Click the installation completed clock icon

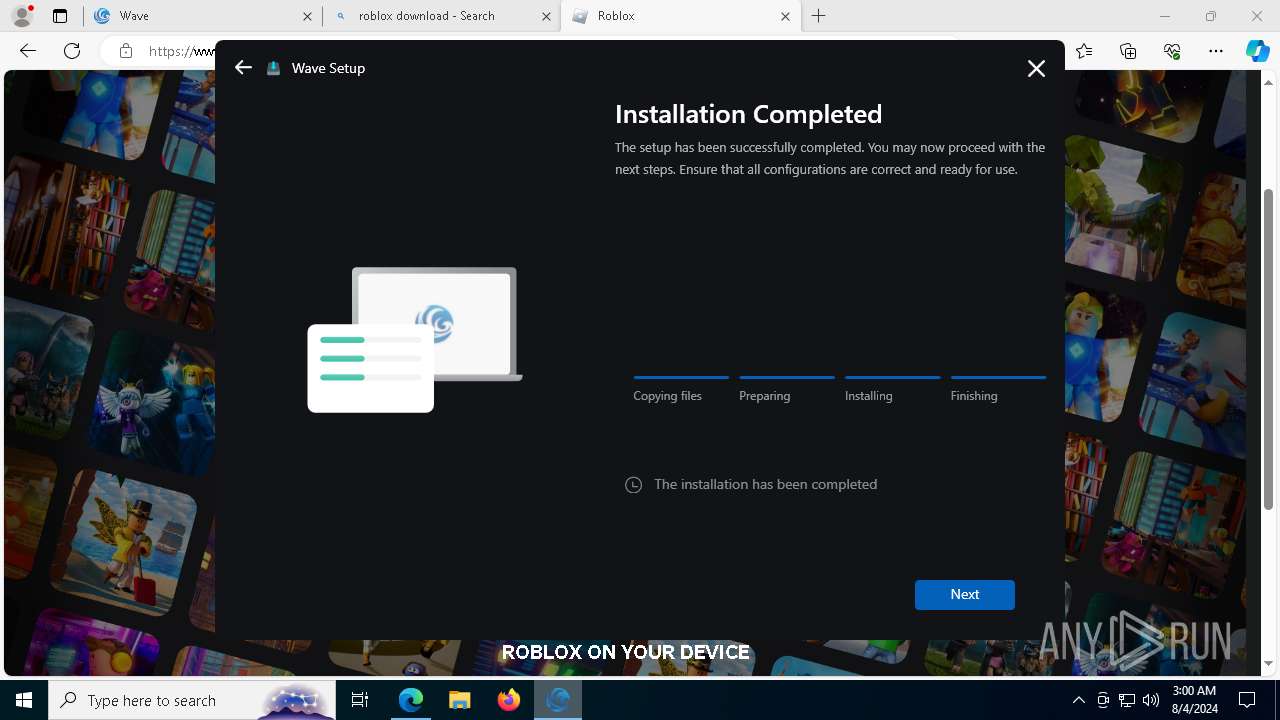(x=633, y=485)
